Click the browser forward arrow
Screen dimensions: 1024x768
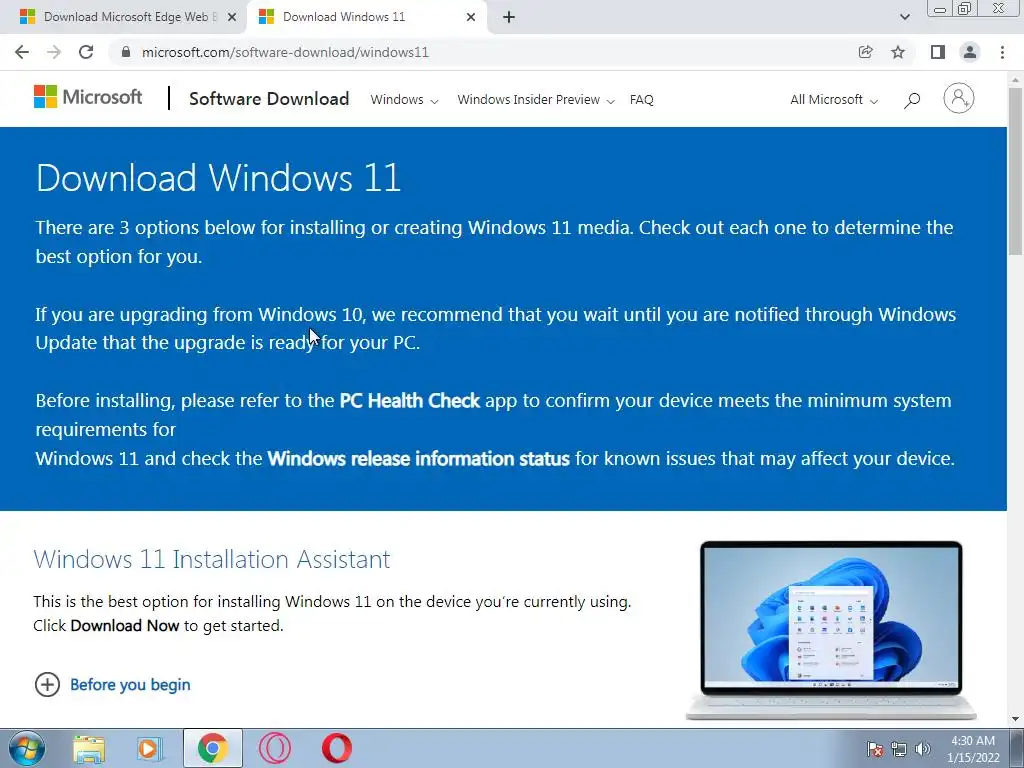(54, 52)
